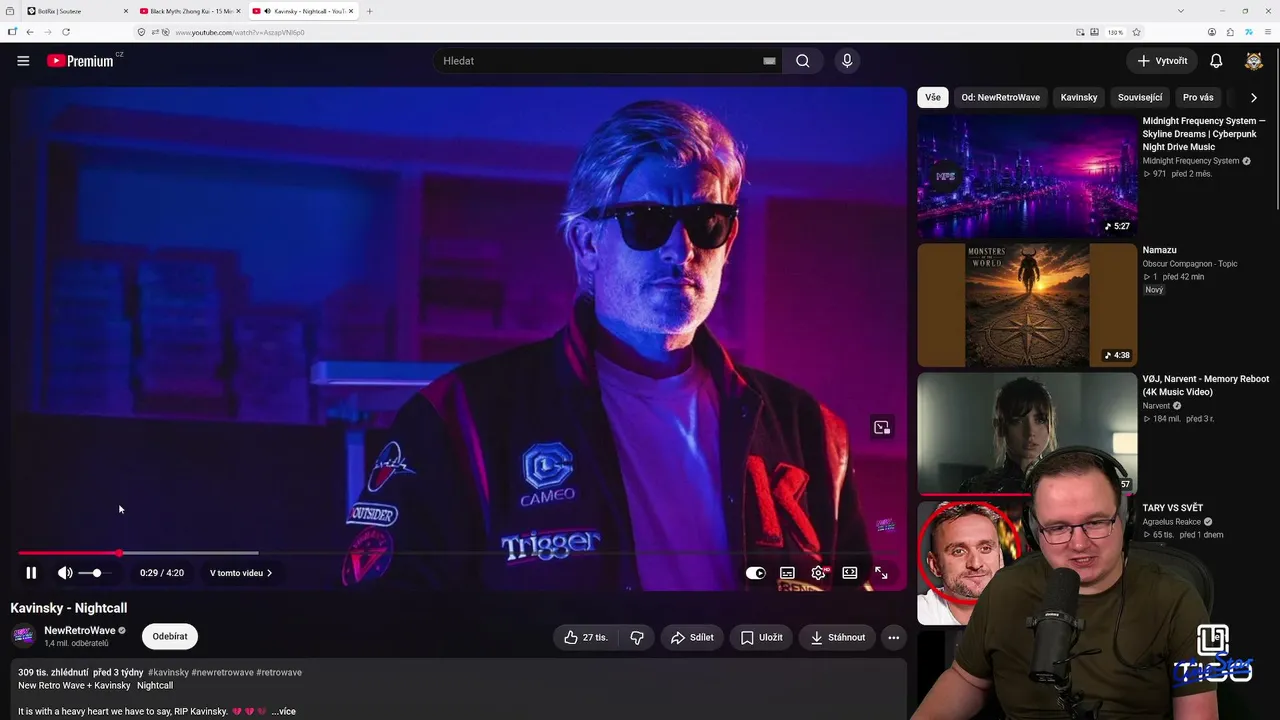The height and width of the screenshot is (720, 1280).
Task: Open the 'VØJ, Narvent - Memory Reboot' title
Action: (x=1206, y=385)
